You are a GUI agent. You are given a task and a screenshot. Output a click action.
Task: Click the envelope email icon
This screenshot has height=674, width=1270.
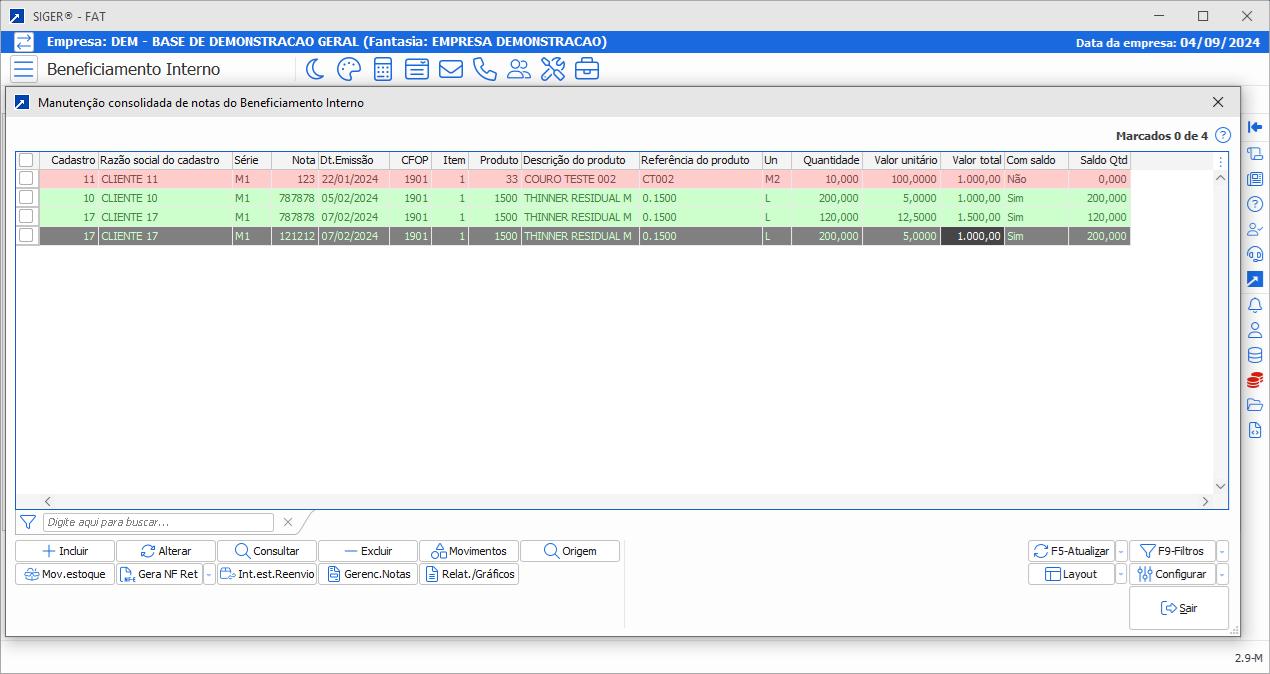[x=450, y=69]
